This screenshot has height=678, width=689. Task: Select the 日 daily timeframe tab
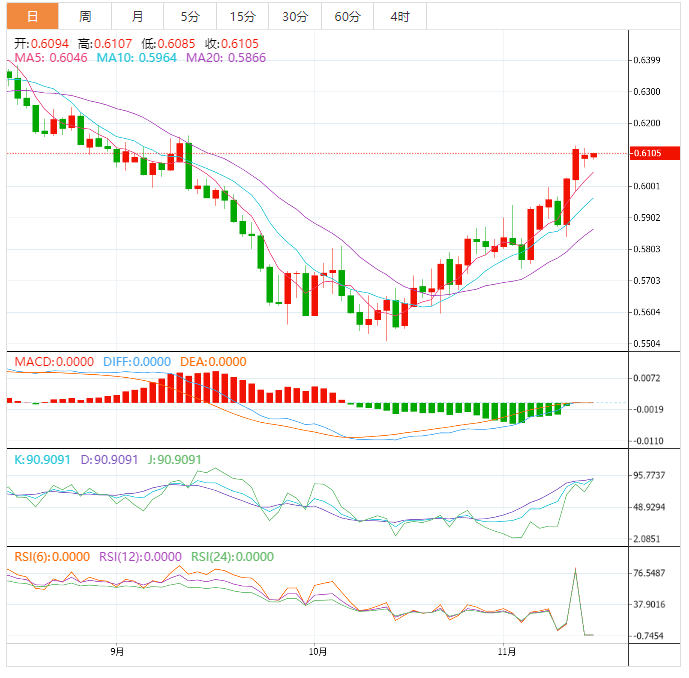33,16
